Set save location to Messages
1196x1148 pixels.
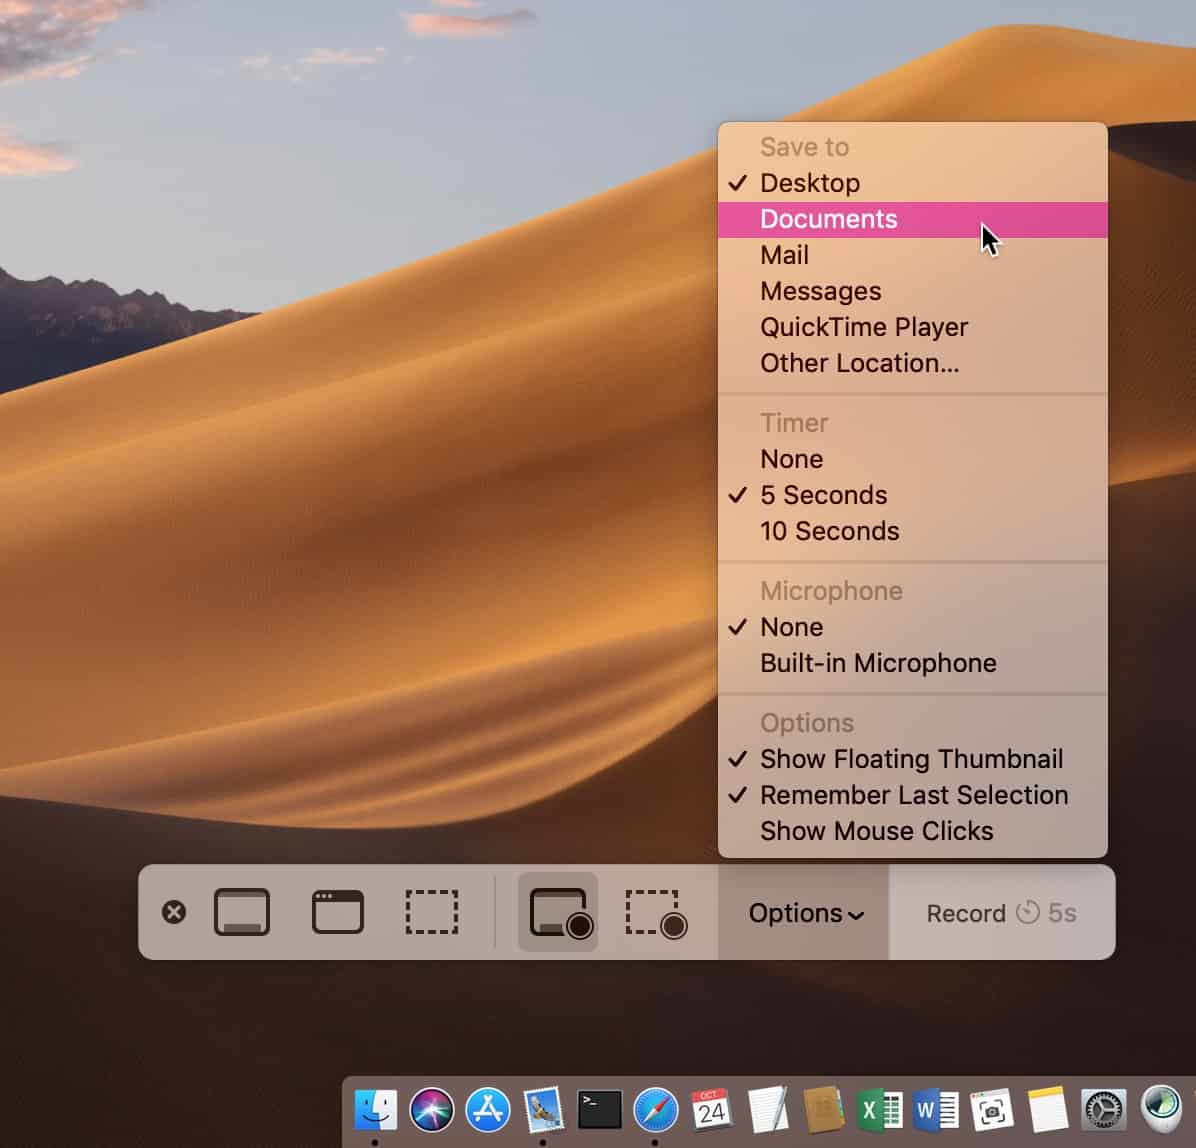(913, 291)
